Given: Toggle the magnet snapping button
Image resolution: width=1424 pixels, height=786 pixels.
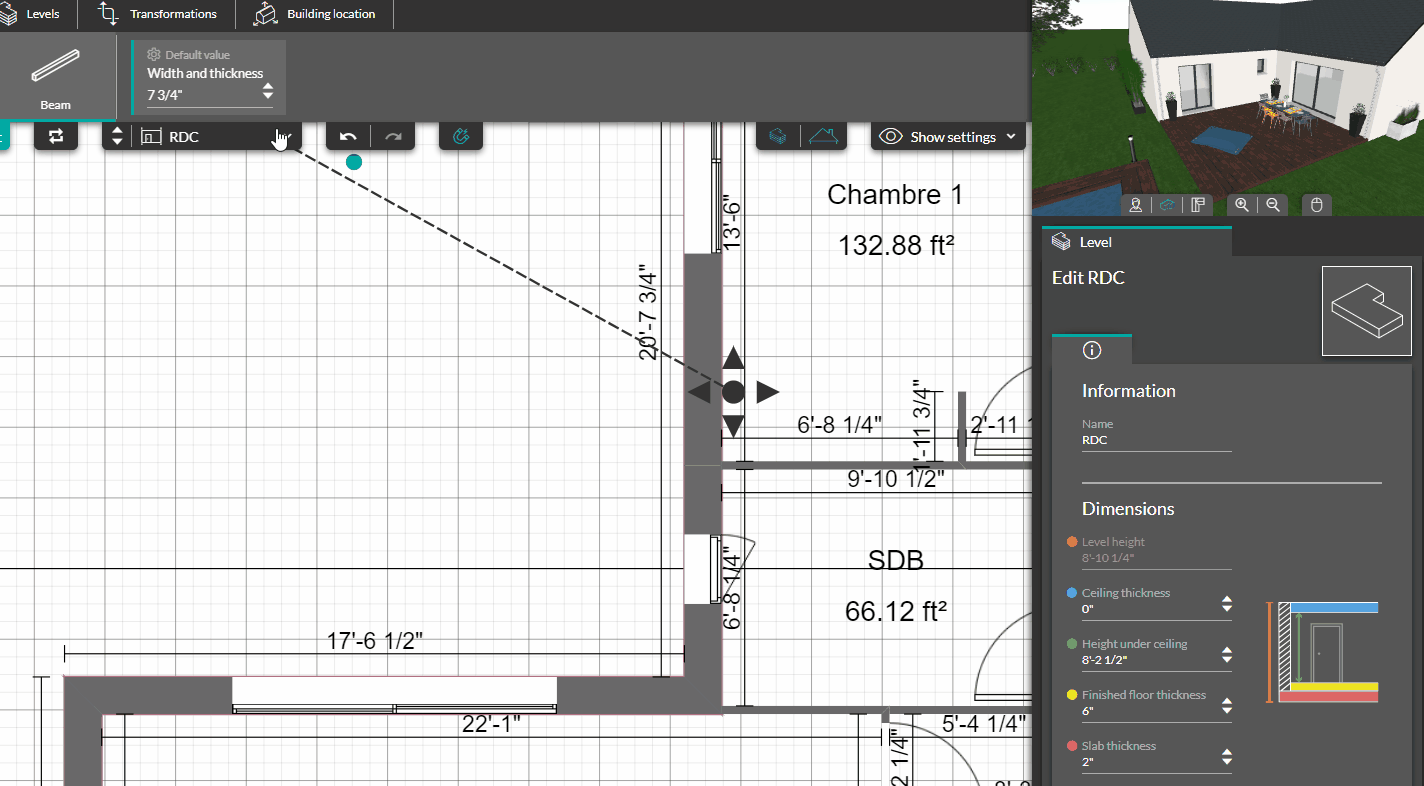Looking at the screenshot, I should point(461,136).
